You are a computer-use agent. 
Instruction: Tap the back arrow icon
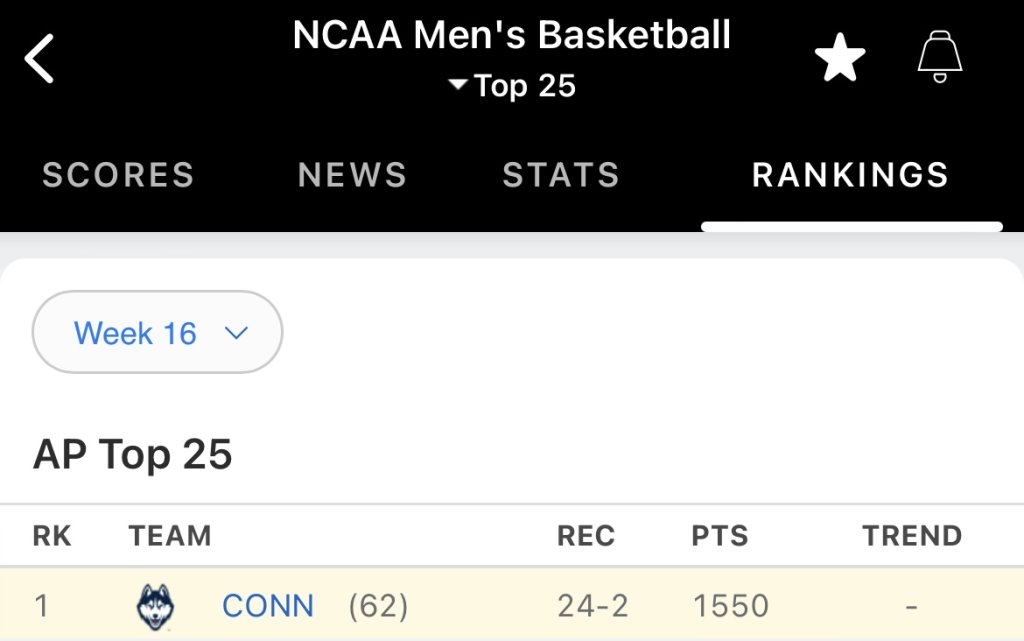(x=40, y=59)
